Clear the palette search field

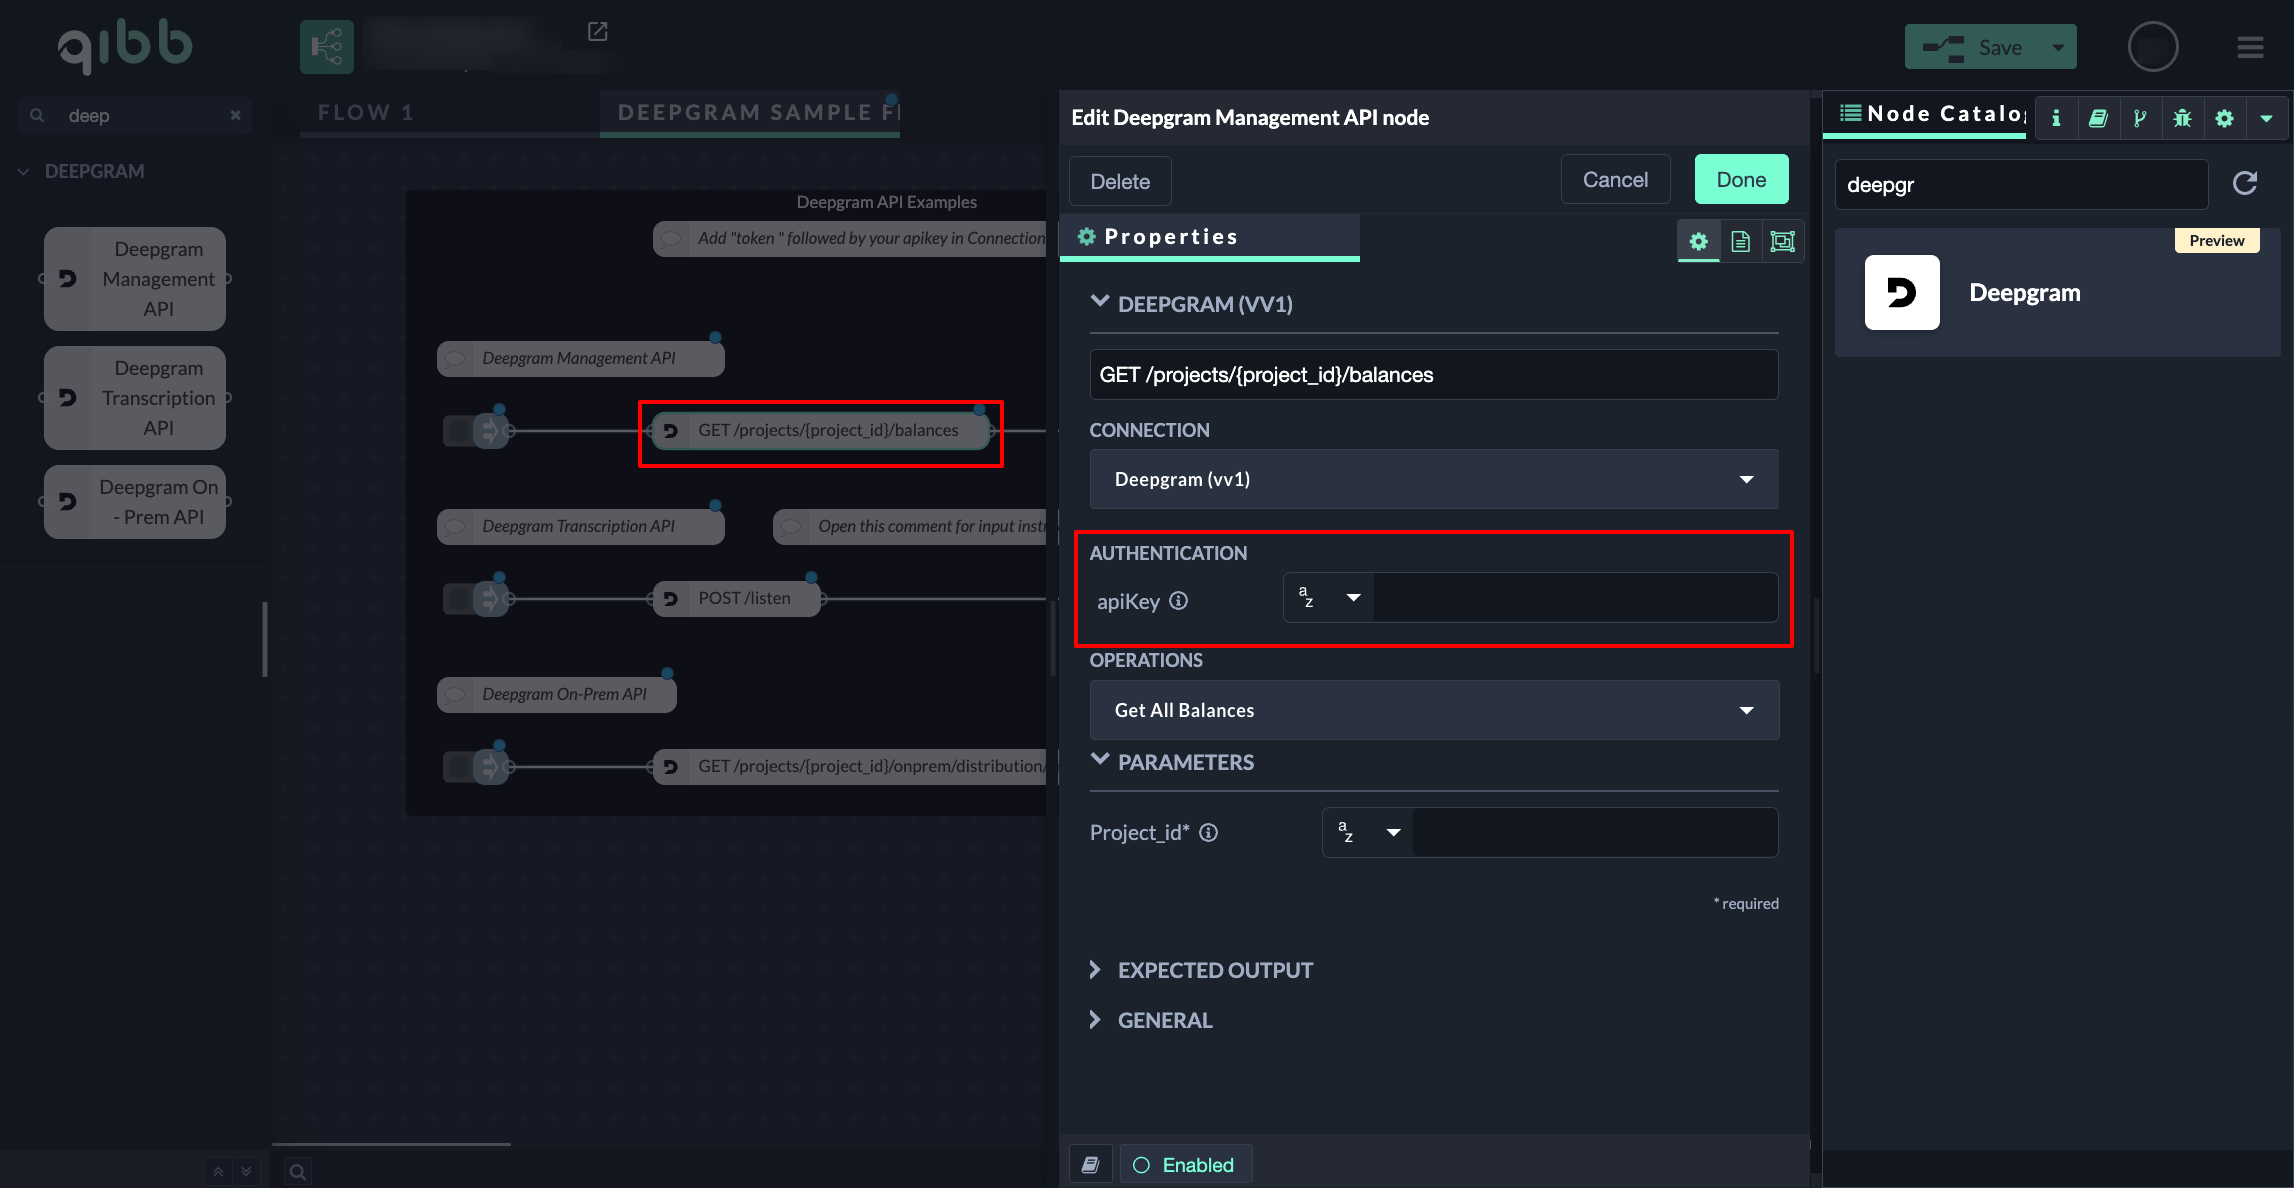235,115
